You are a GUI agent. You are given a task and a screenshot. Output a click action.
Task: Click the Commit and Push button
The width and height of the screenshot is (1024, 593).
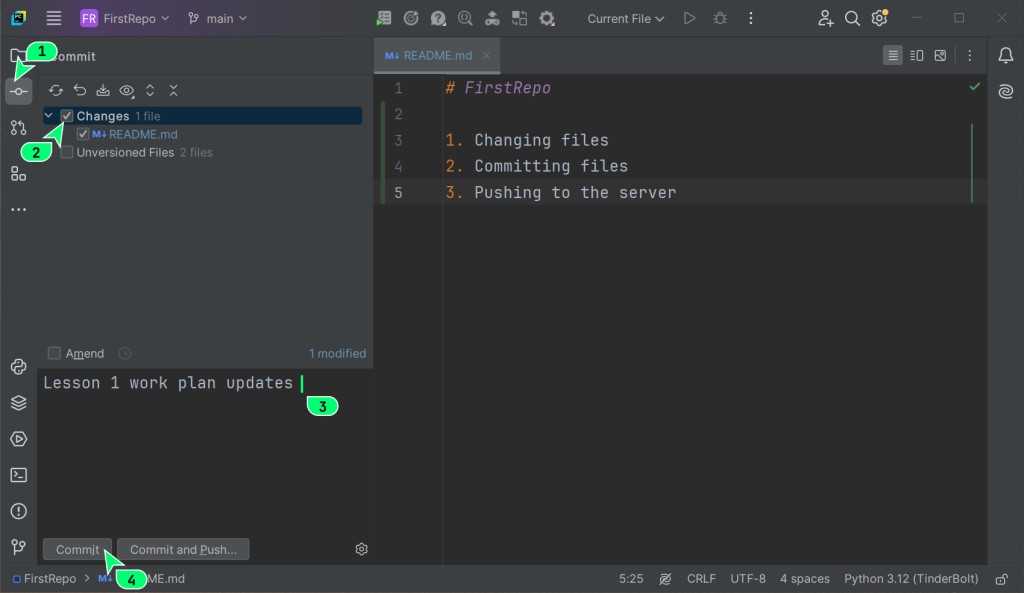pos(183,549)
